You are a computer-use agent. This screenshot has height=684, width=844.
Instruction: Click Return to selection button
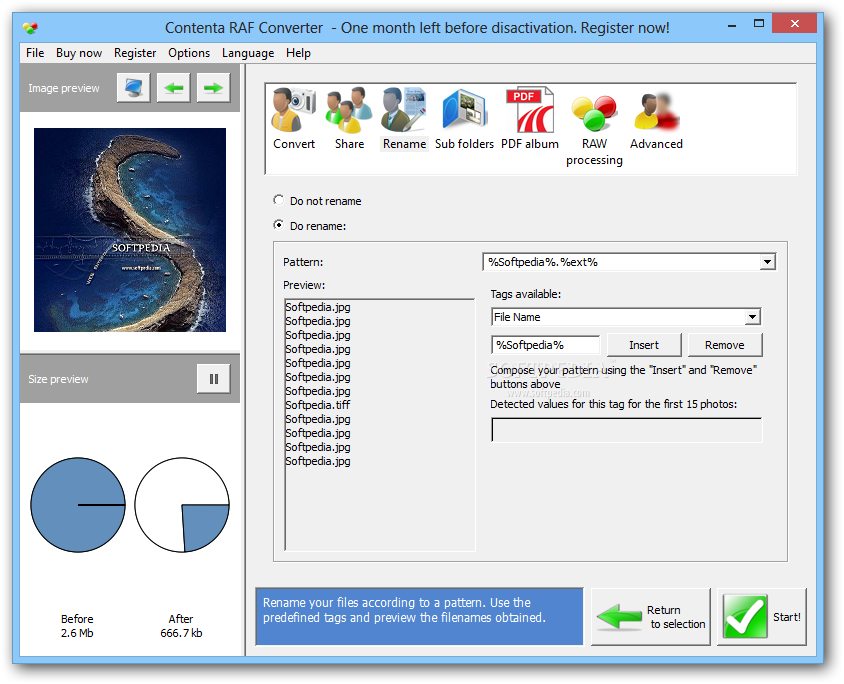(651, 617)
